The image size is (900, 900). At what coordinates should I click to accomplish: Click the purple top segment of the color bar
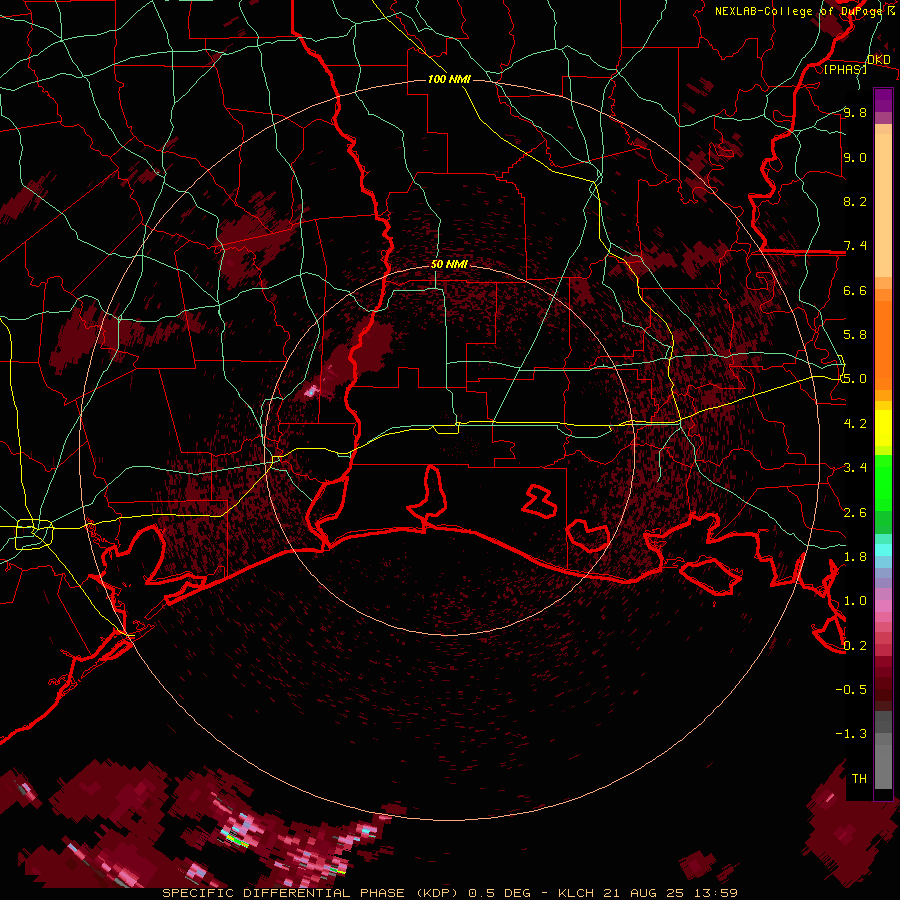click(x=883, y=100)
